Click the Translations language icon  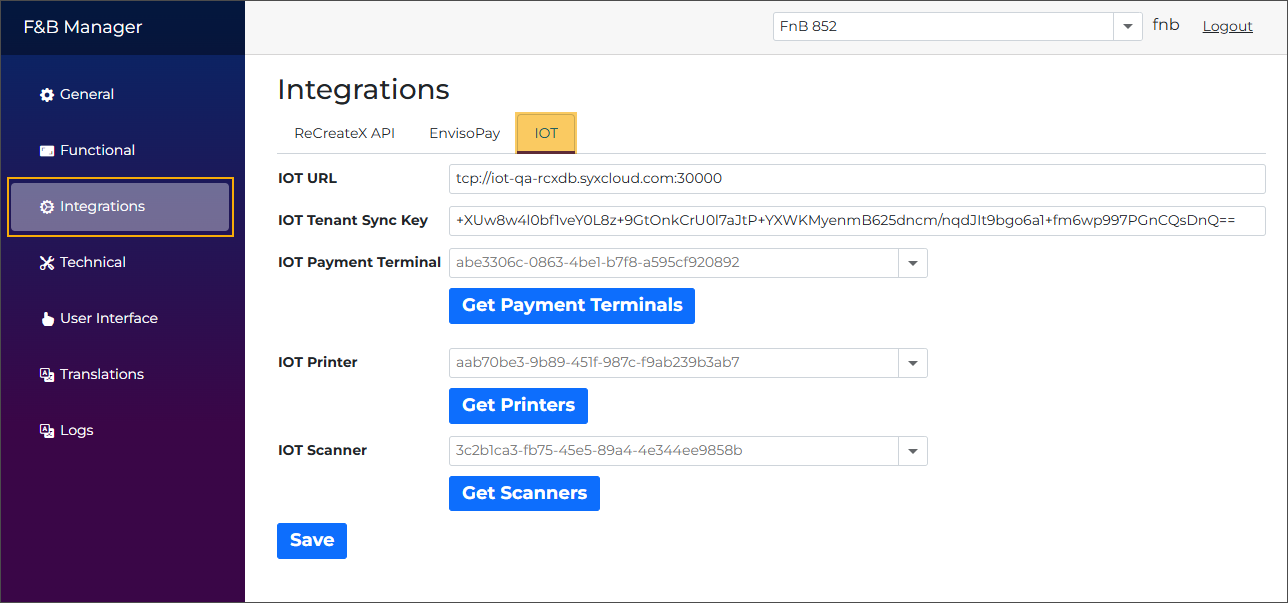pyautogui.click(x=46, y=374)
